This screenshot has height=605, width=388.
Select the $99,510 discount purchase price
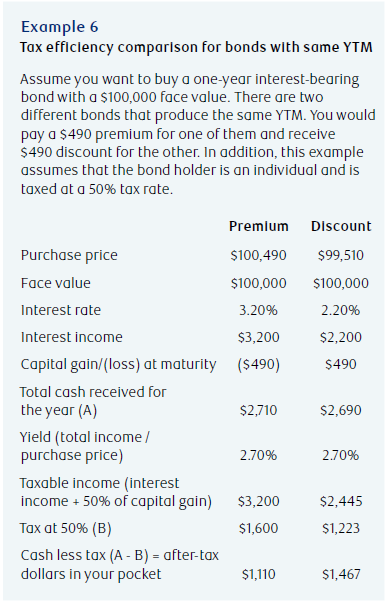341,255
